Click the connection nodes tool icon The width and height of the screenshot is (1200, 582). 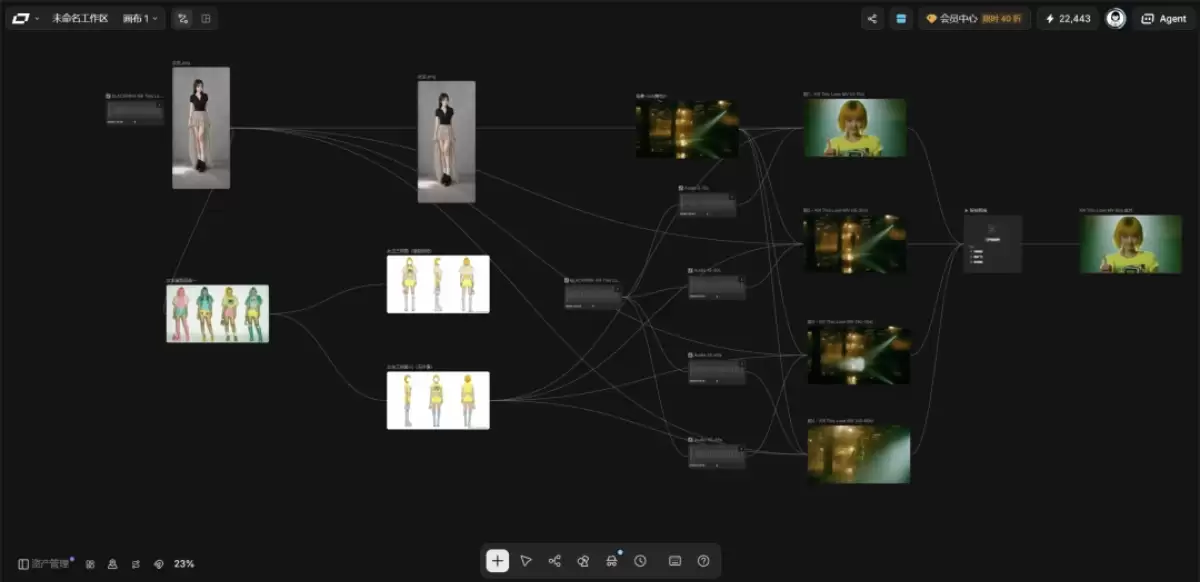(555, 561)
